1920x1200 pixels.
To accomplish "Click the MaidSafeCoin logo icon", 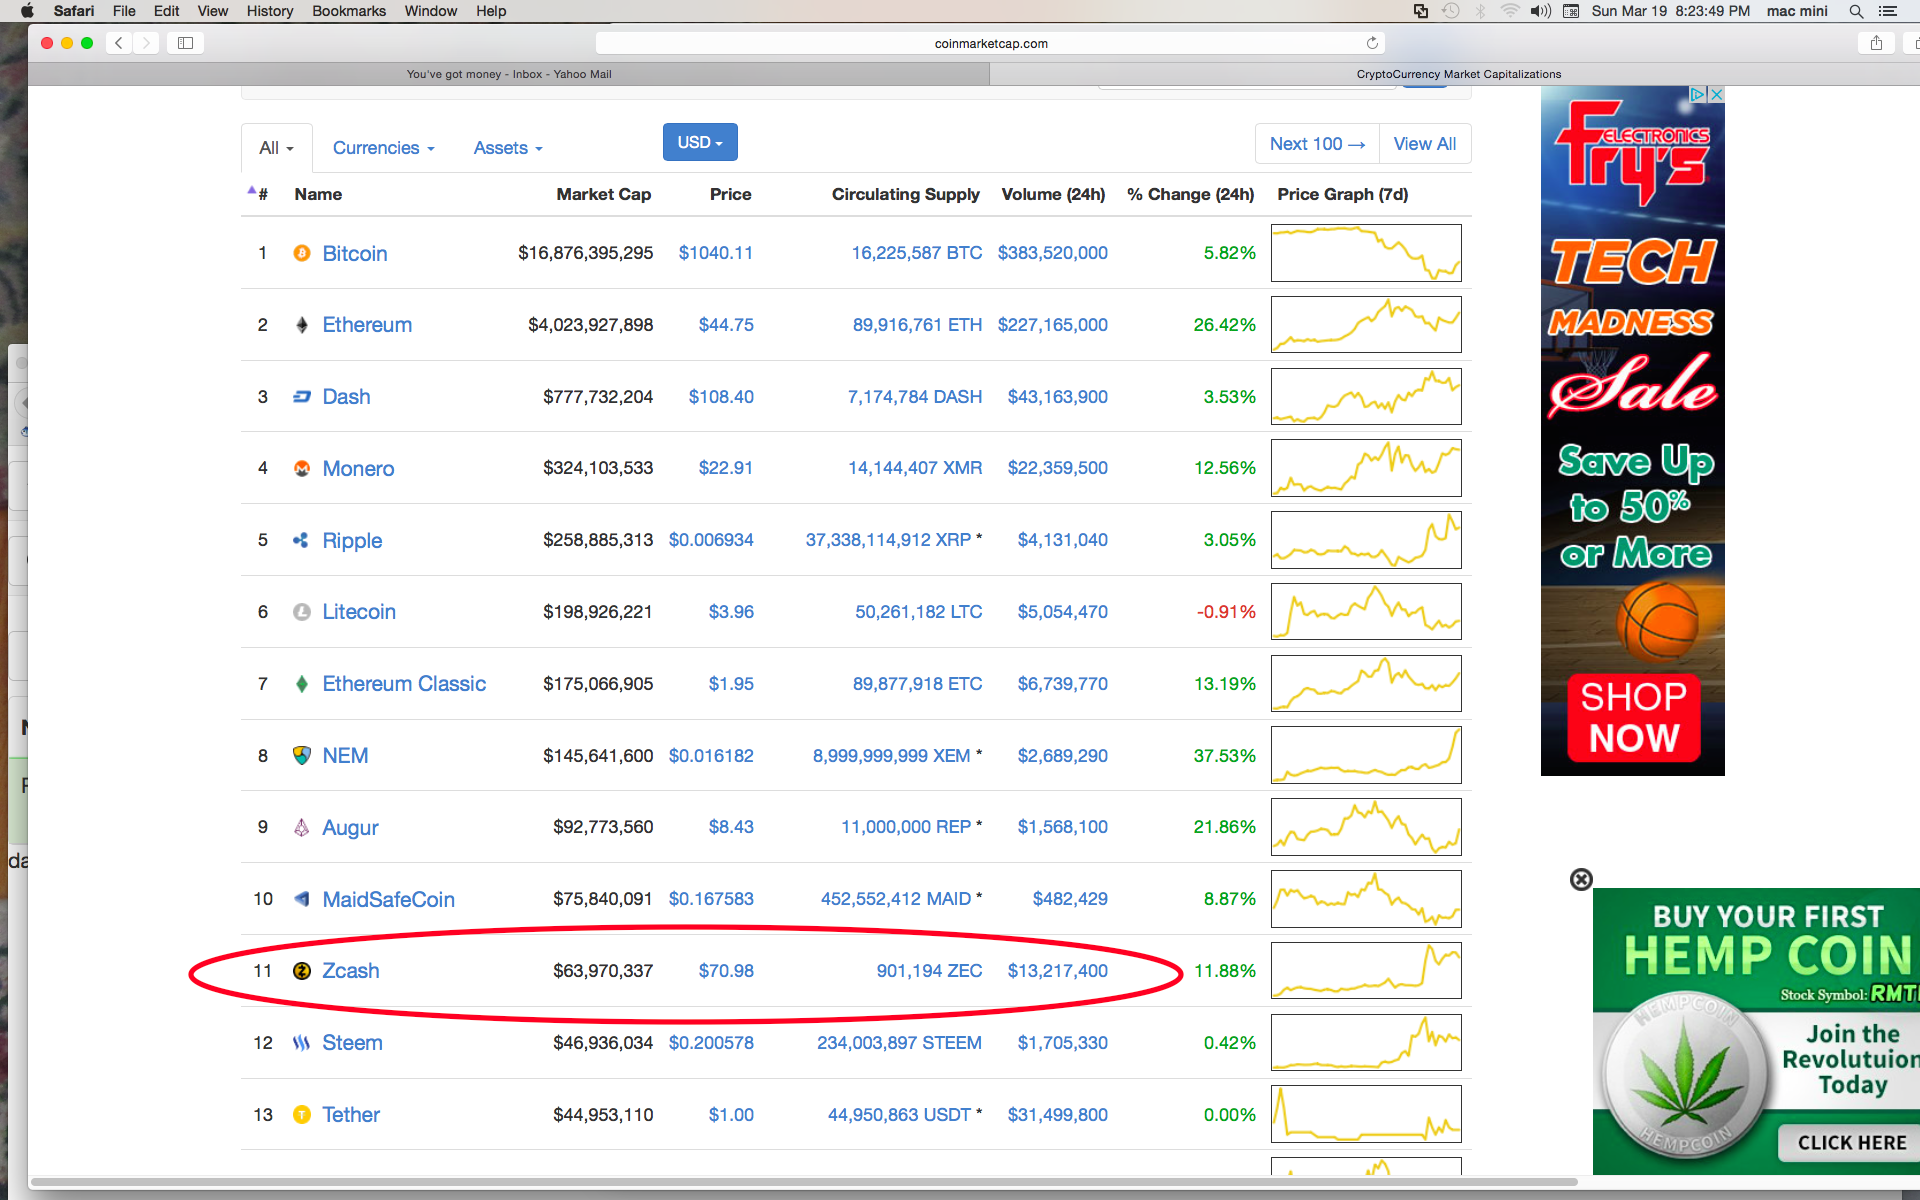I will click(302, 899).
